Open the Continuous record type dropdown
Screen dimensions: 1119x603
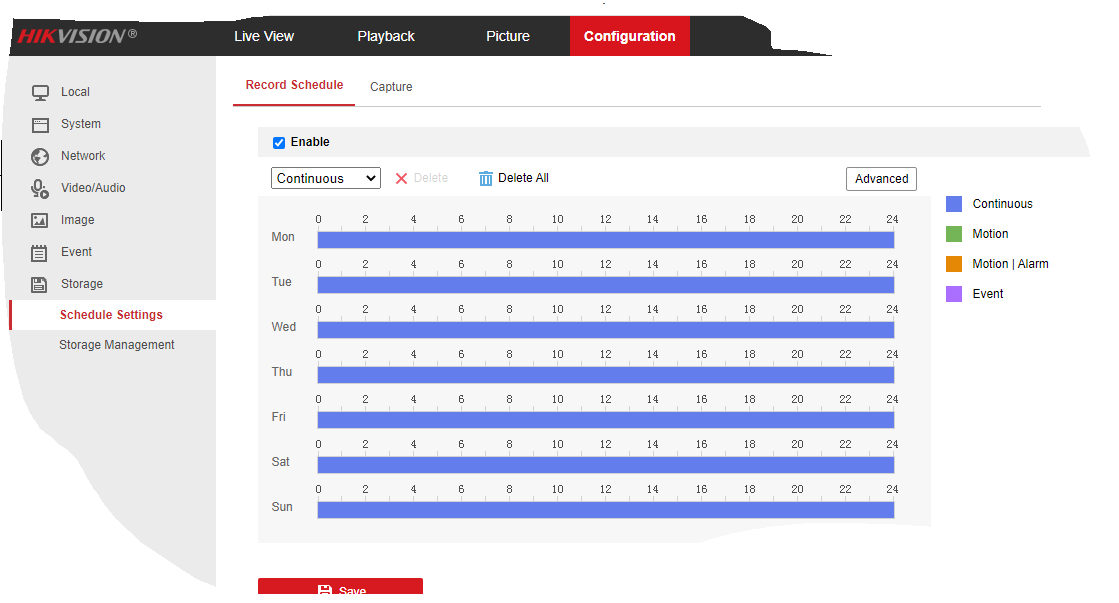point(325,179)
